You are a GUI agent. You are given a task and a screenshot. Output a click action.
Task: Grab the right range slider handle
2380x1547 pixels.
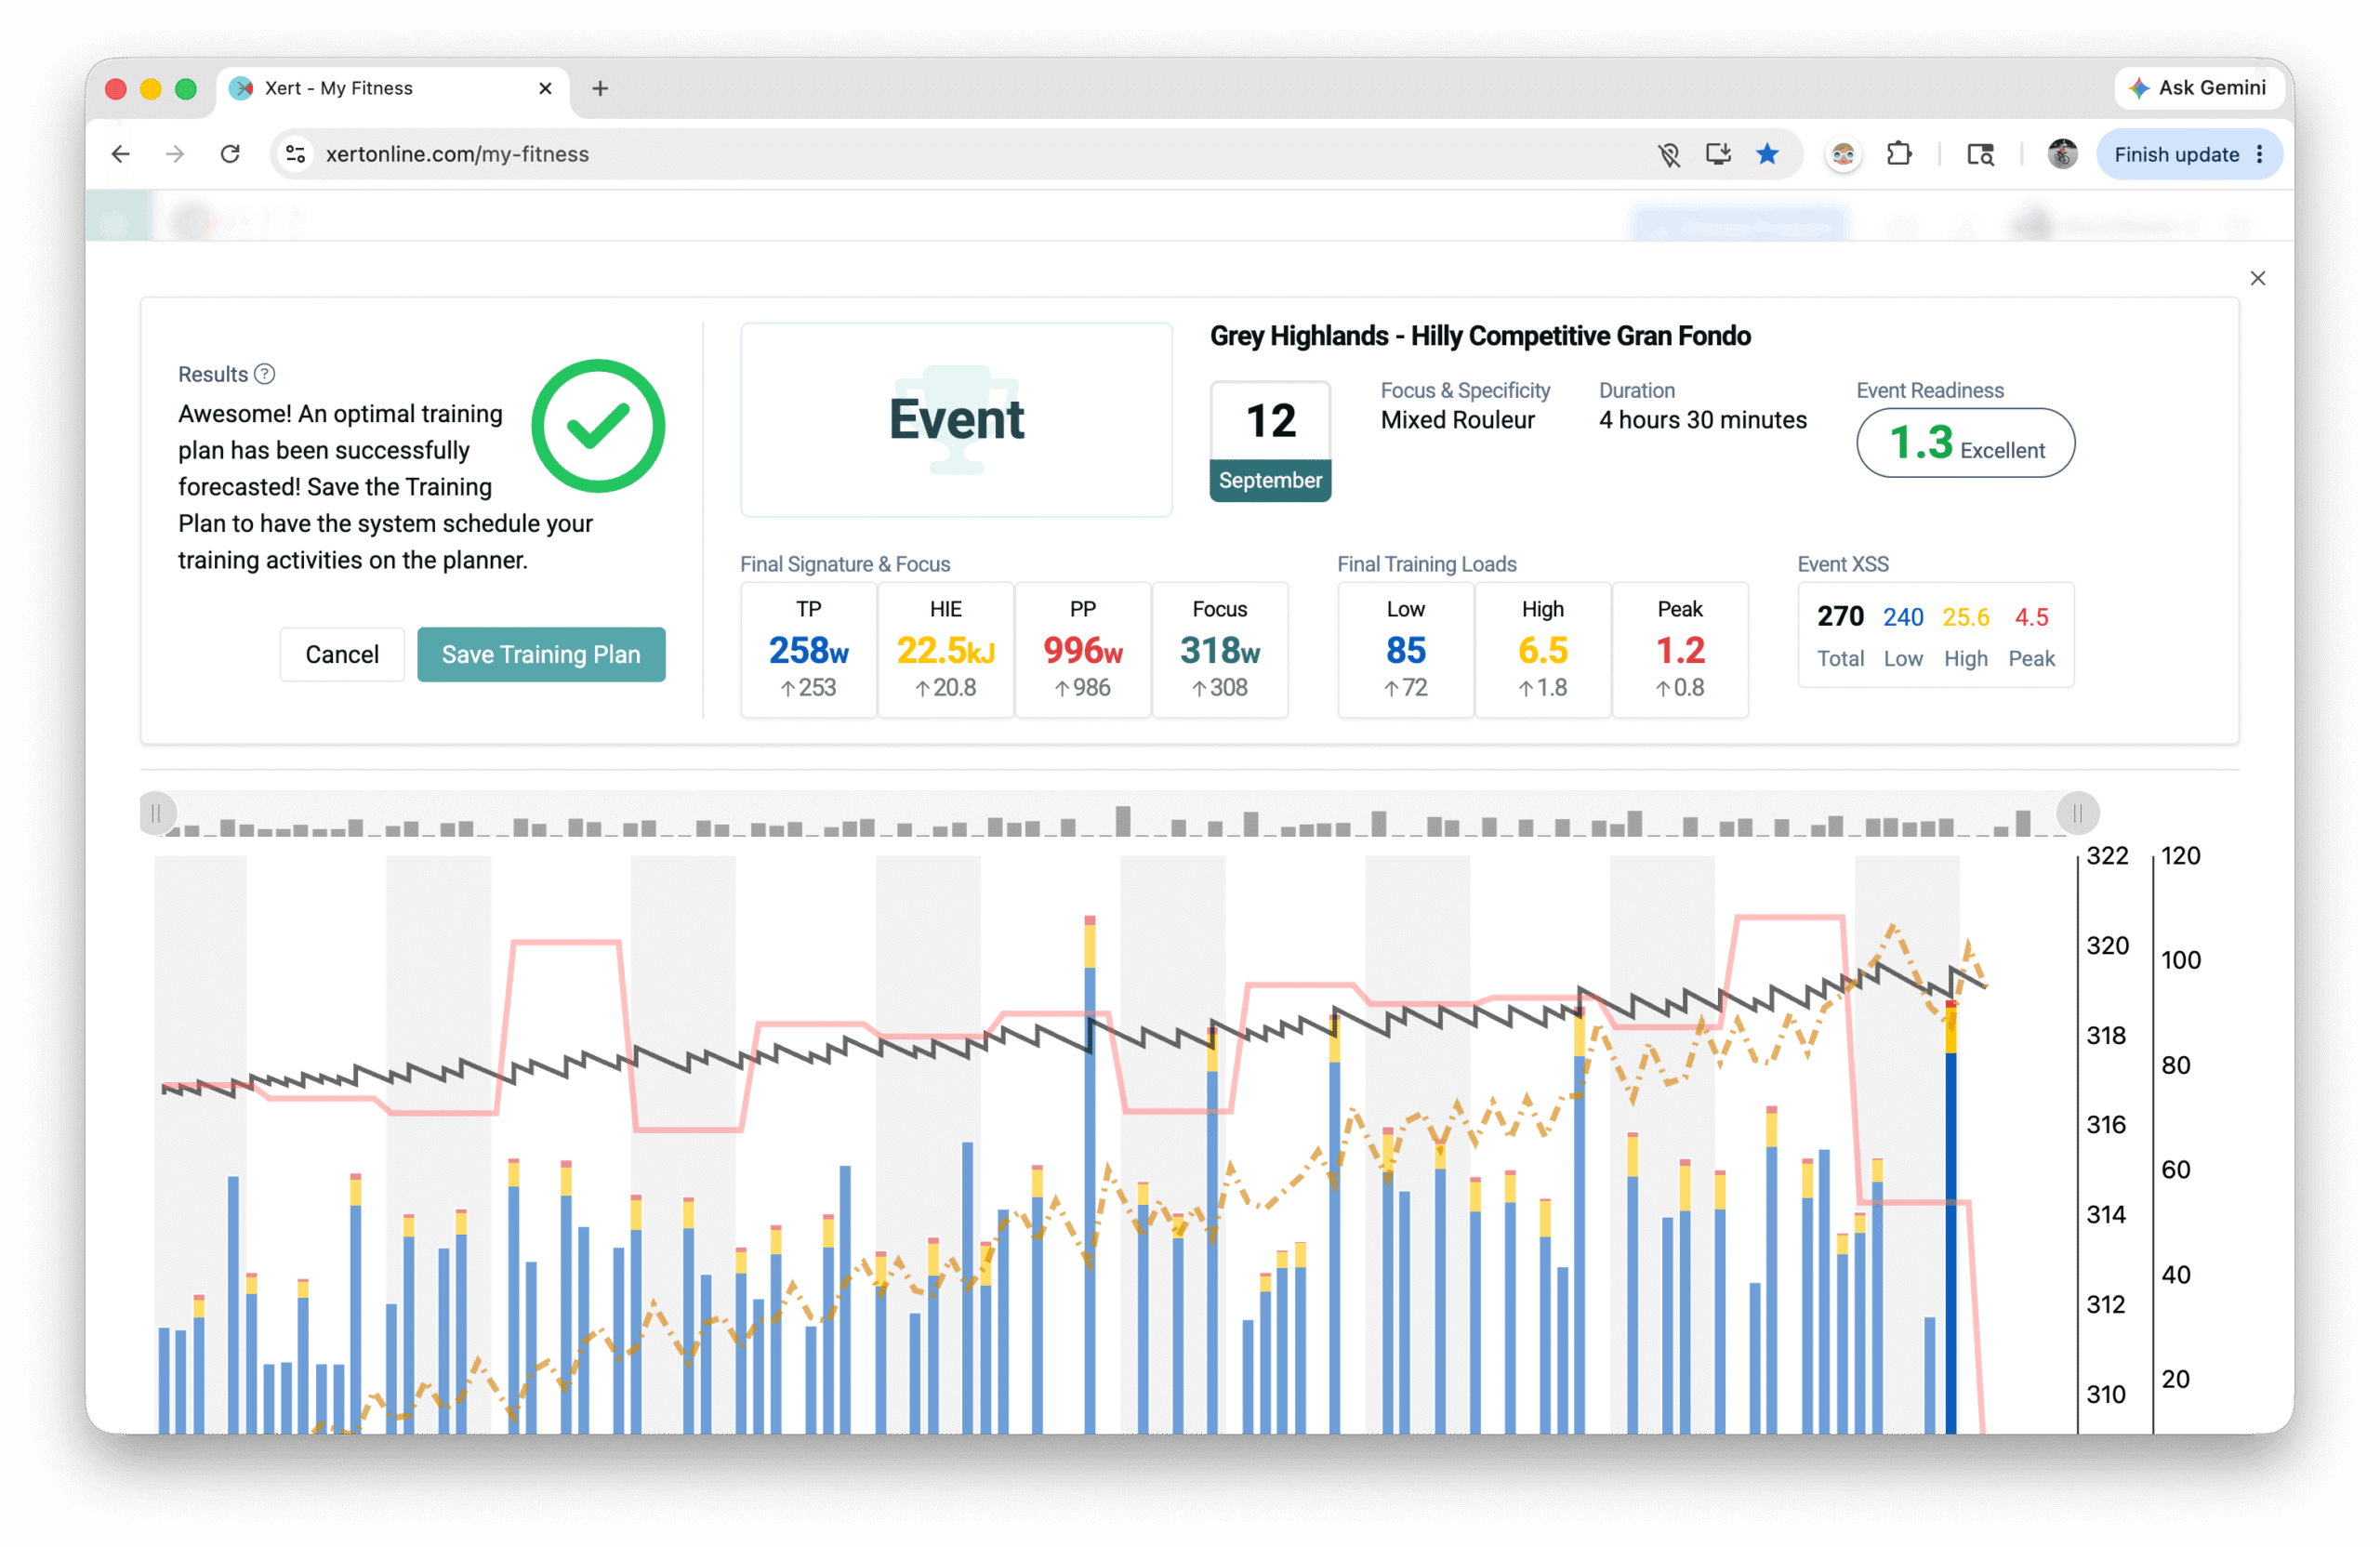click(x=2077, y=814)
